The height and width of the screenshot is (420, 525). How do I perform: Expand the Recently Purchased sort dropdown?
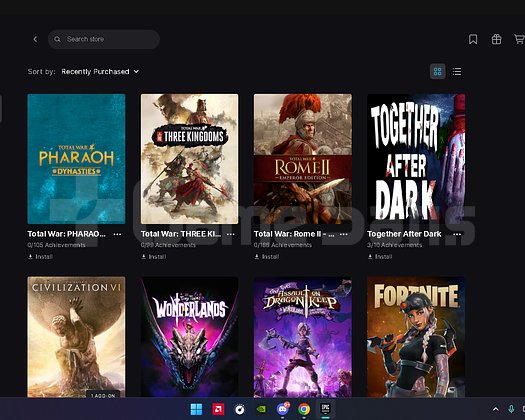[100, 71]
